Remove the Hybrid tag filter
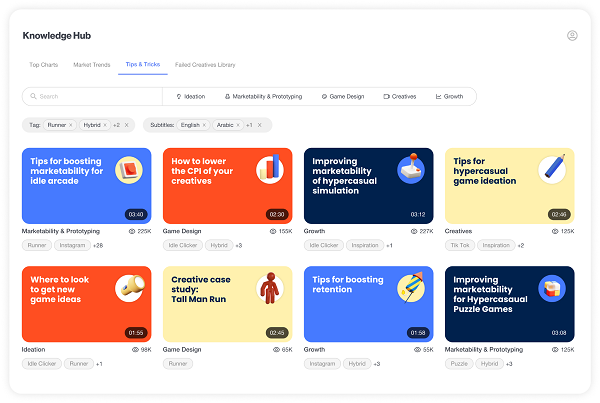The width and height of the screenshot is (600, 403). 106,125
